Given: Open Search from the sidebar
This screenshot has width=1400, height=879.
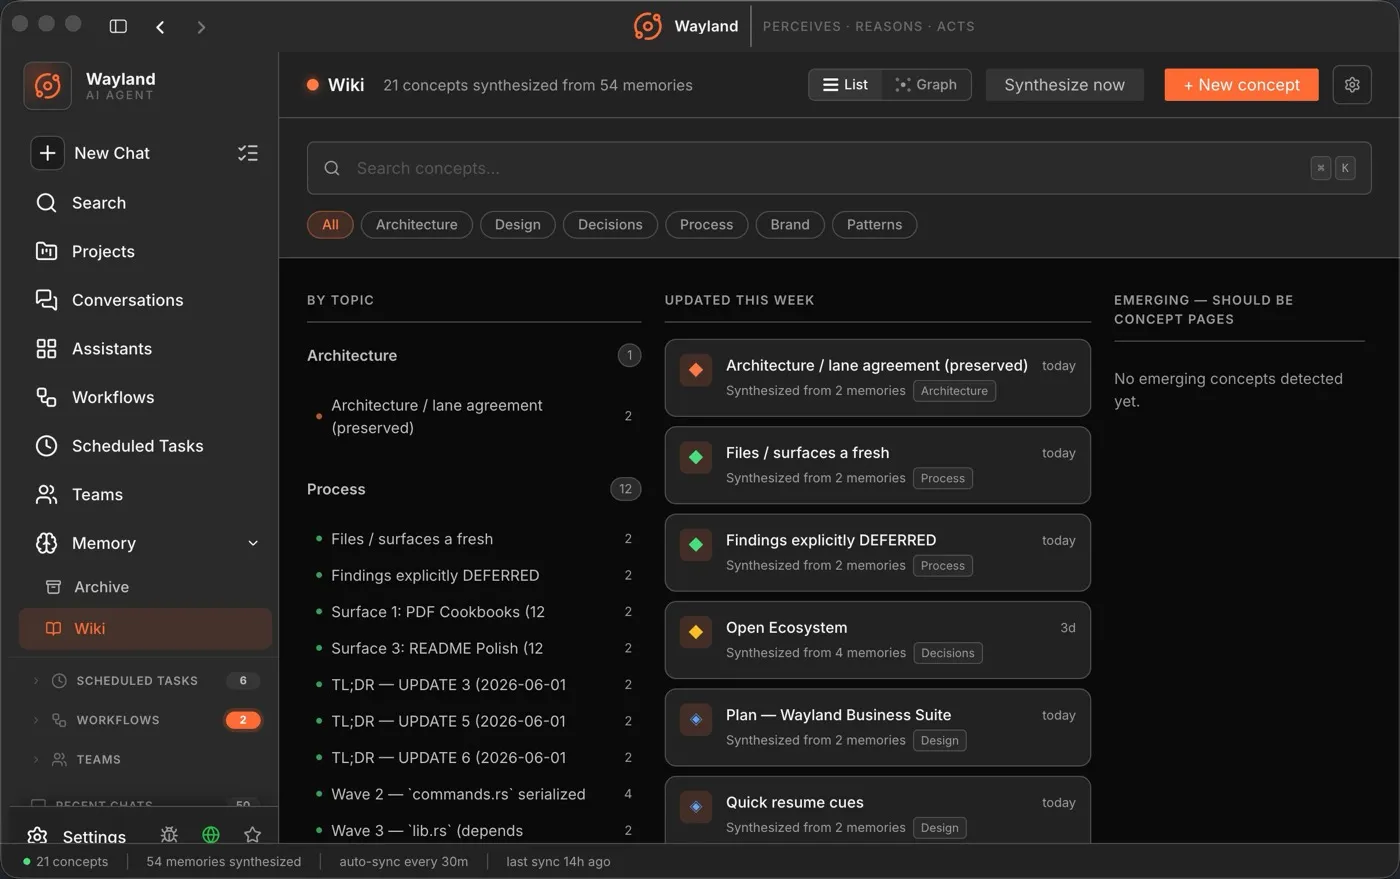Looking at the screenshot, I should pos(145,203).
